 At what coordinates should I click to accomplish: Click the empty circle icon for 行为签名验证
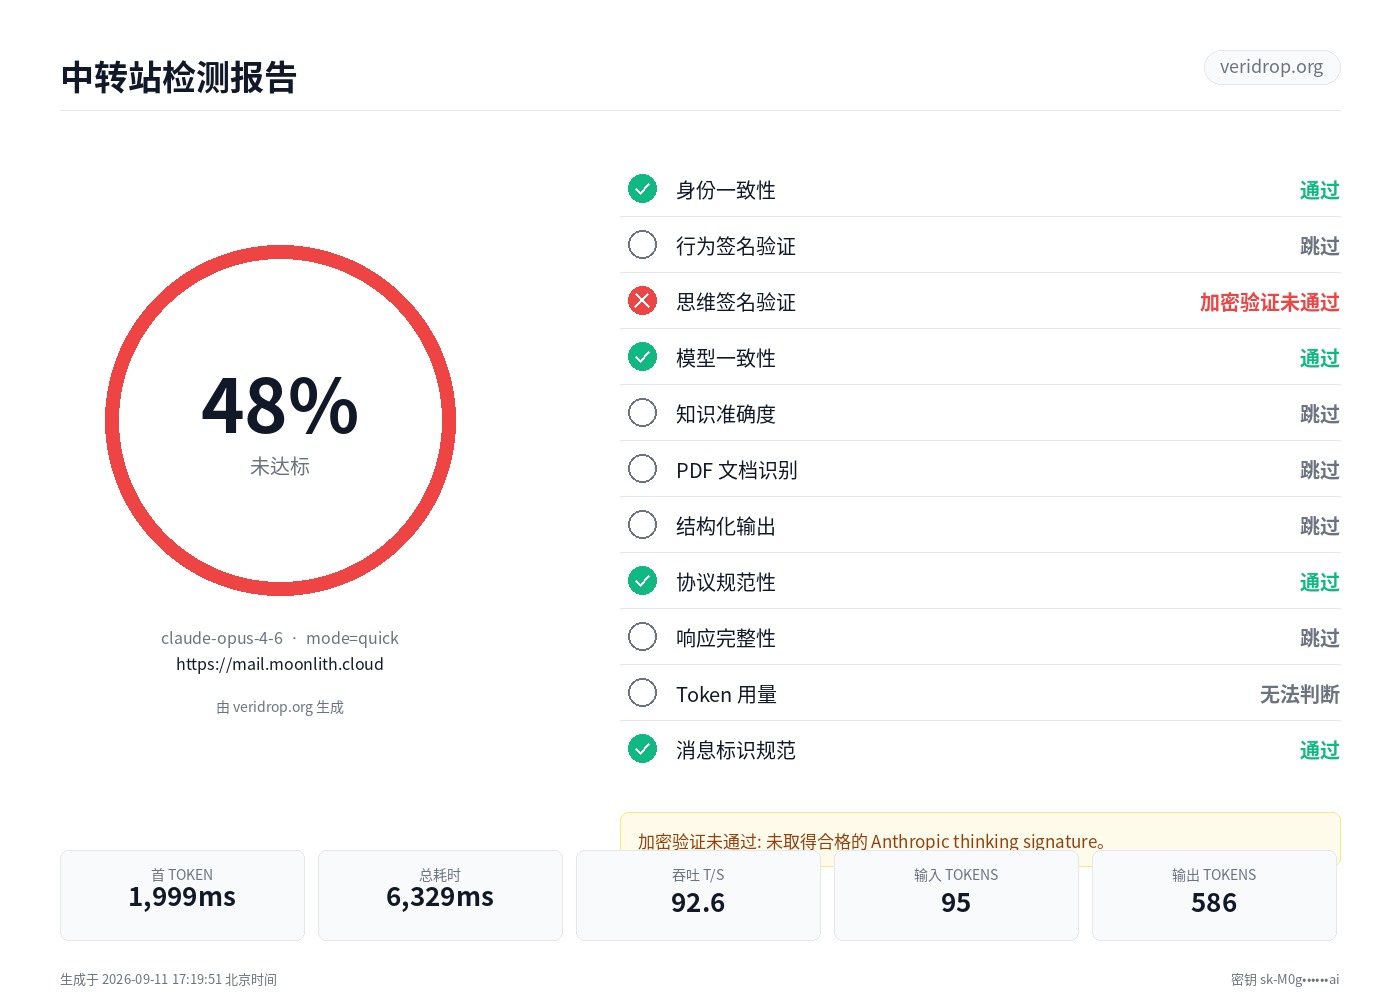point(642,245)
